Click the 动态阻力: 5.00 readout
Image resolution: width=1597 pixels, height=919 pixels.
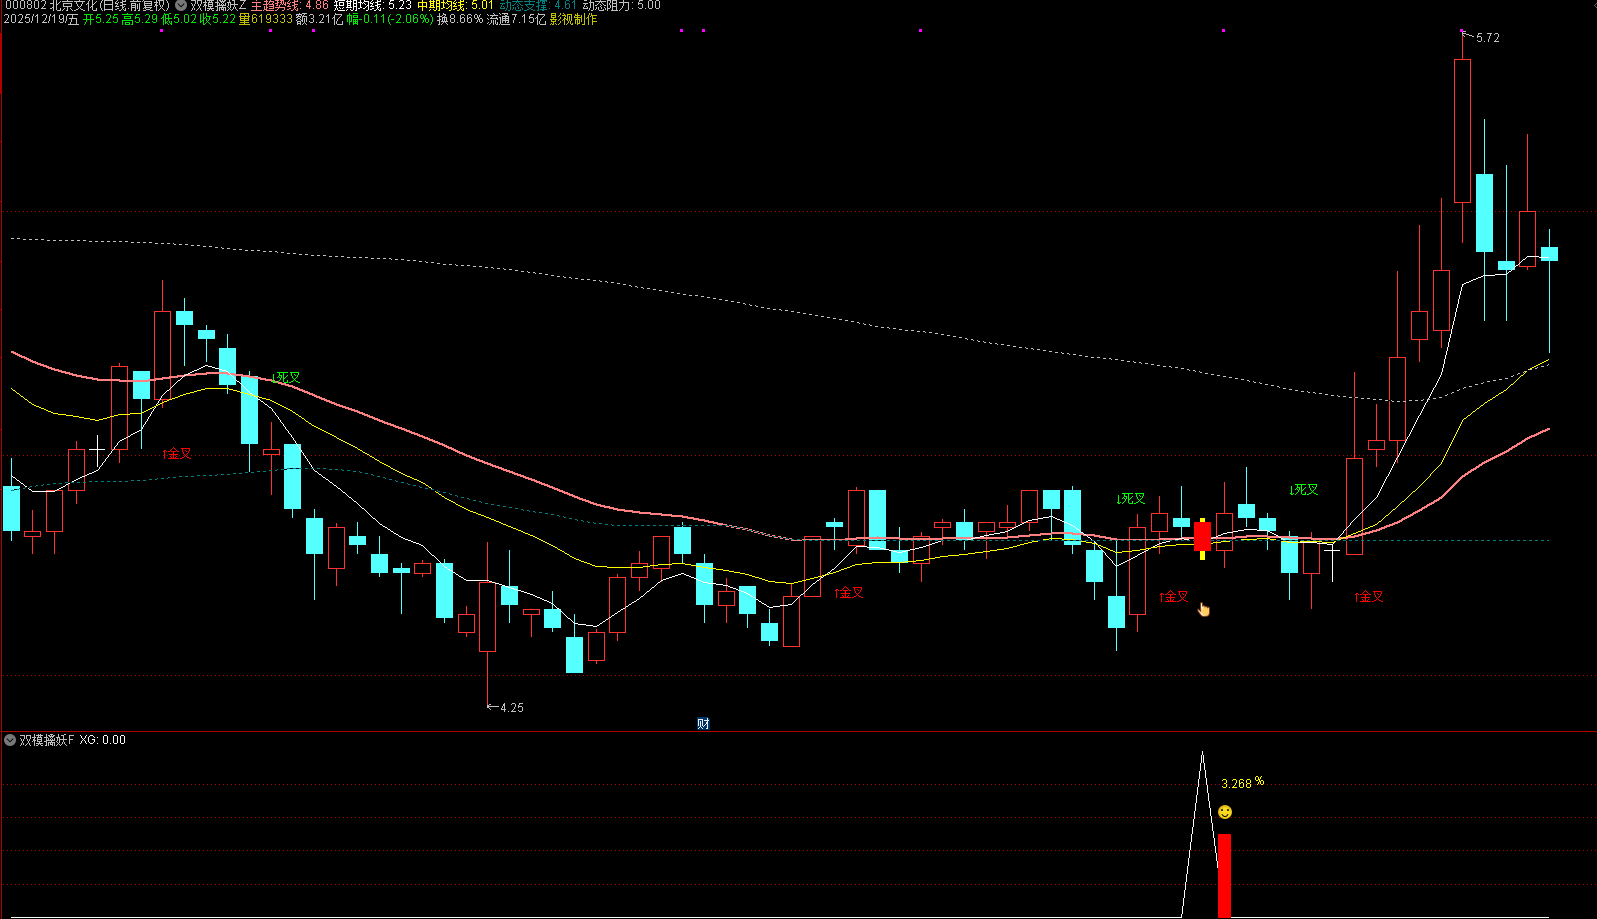(x=621, y=5)
